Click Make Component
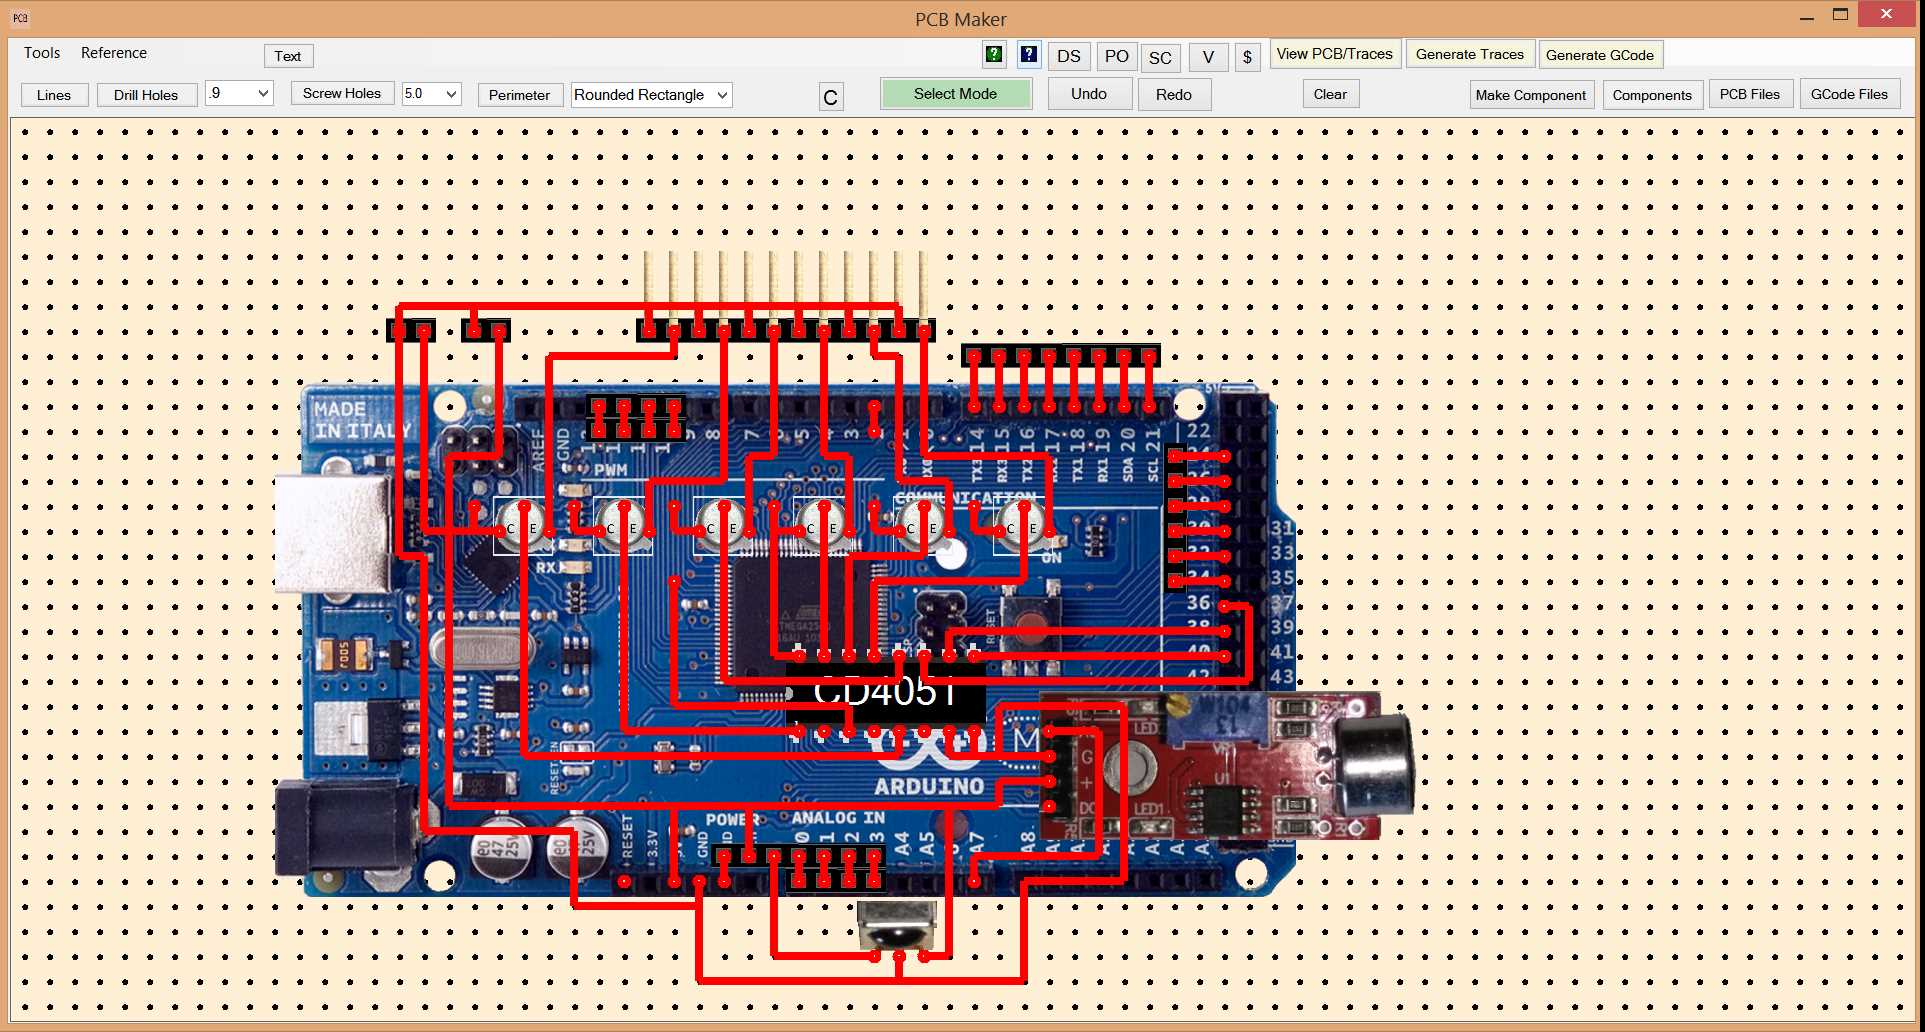1925x1032 pixels. pos(1531,95)
